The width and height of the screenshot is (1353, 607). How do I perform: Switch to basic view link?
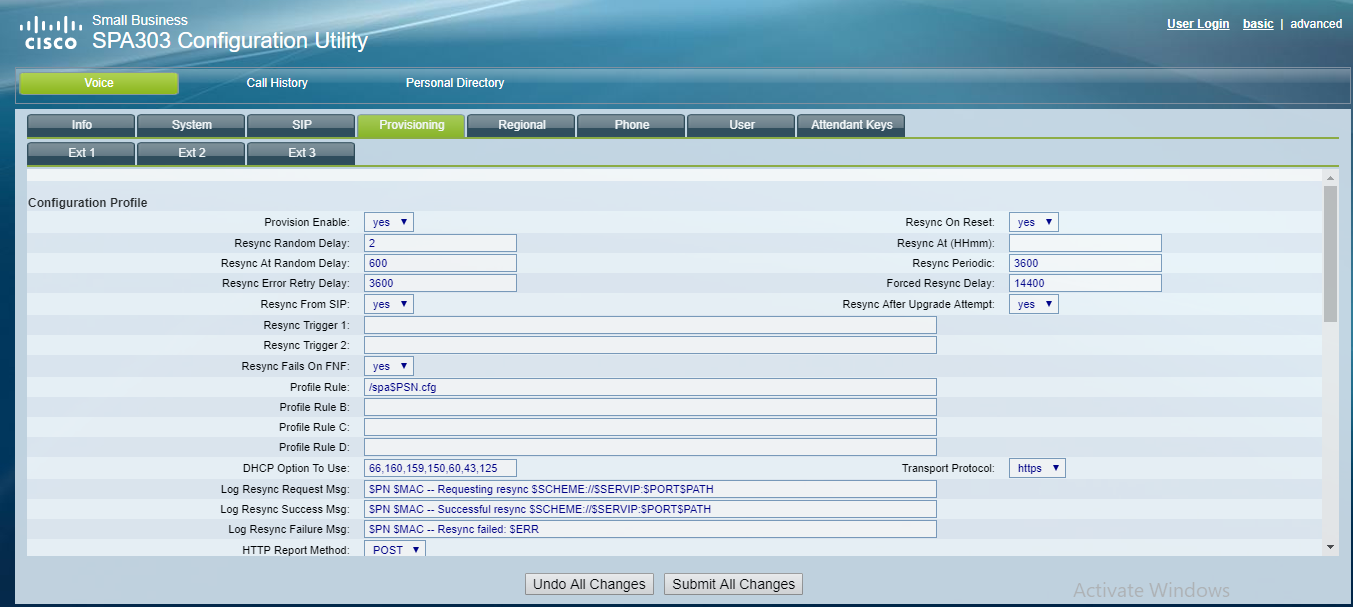1258,24
